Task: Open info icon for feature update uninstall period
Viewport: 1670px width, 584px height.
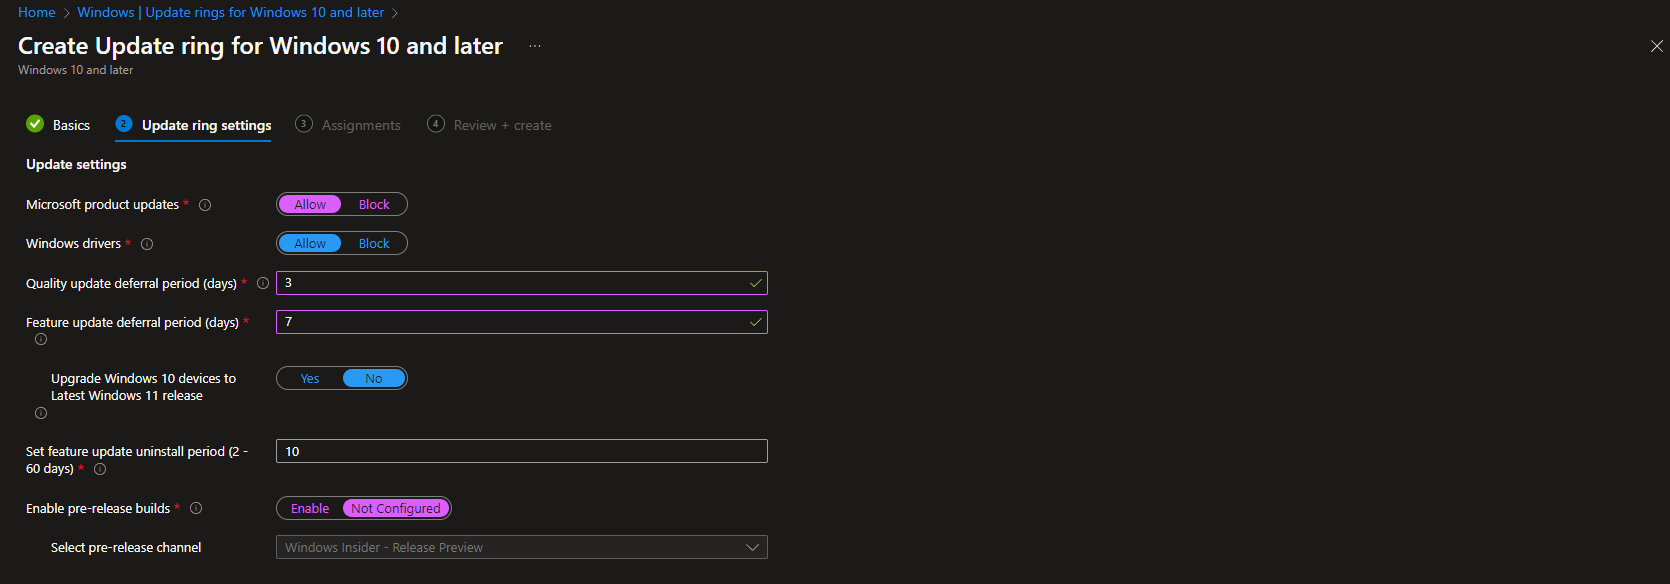Action: point(100,468)
